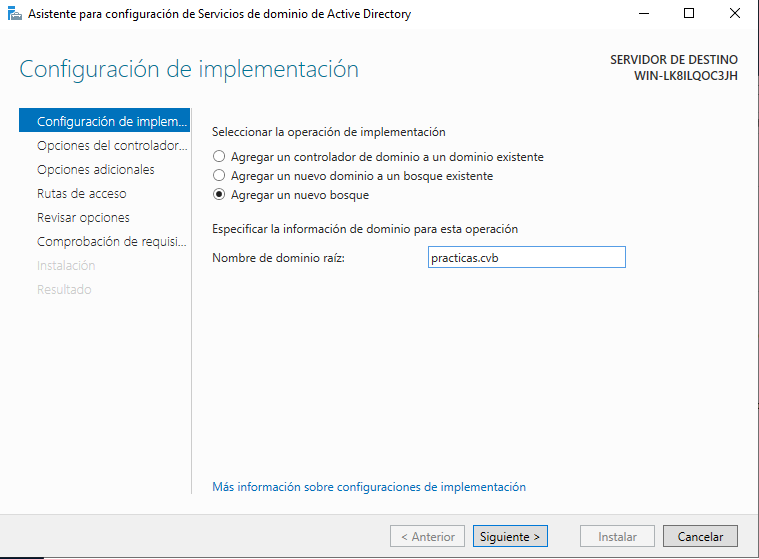759x559 pixels.
Task: Cancel the wizard with 'Cancelar'
Action: click(x=700, y=536)
